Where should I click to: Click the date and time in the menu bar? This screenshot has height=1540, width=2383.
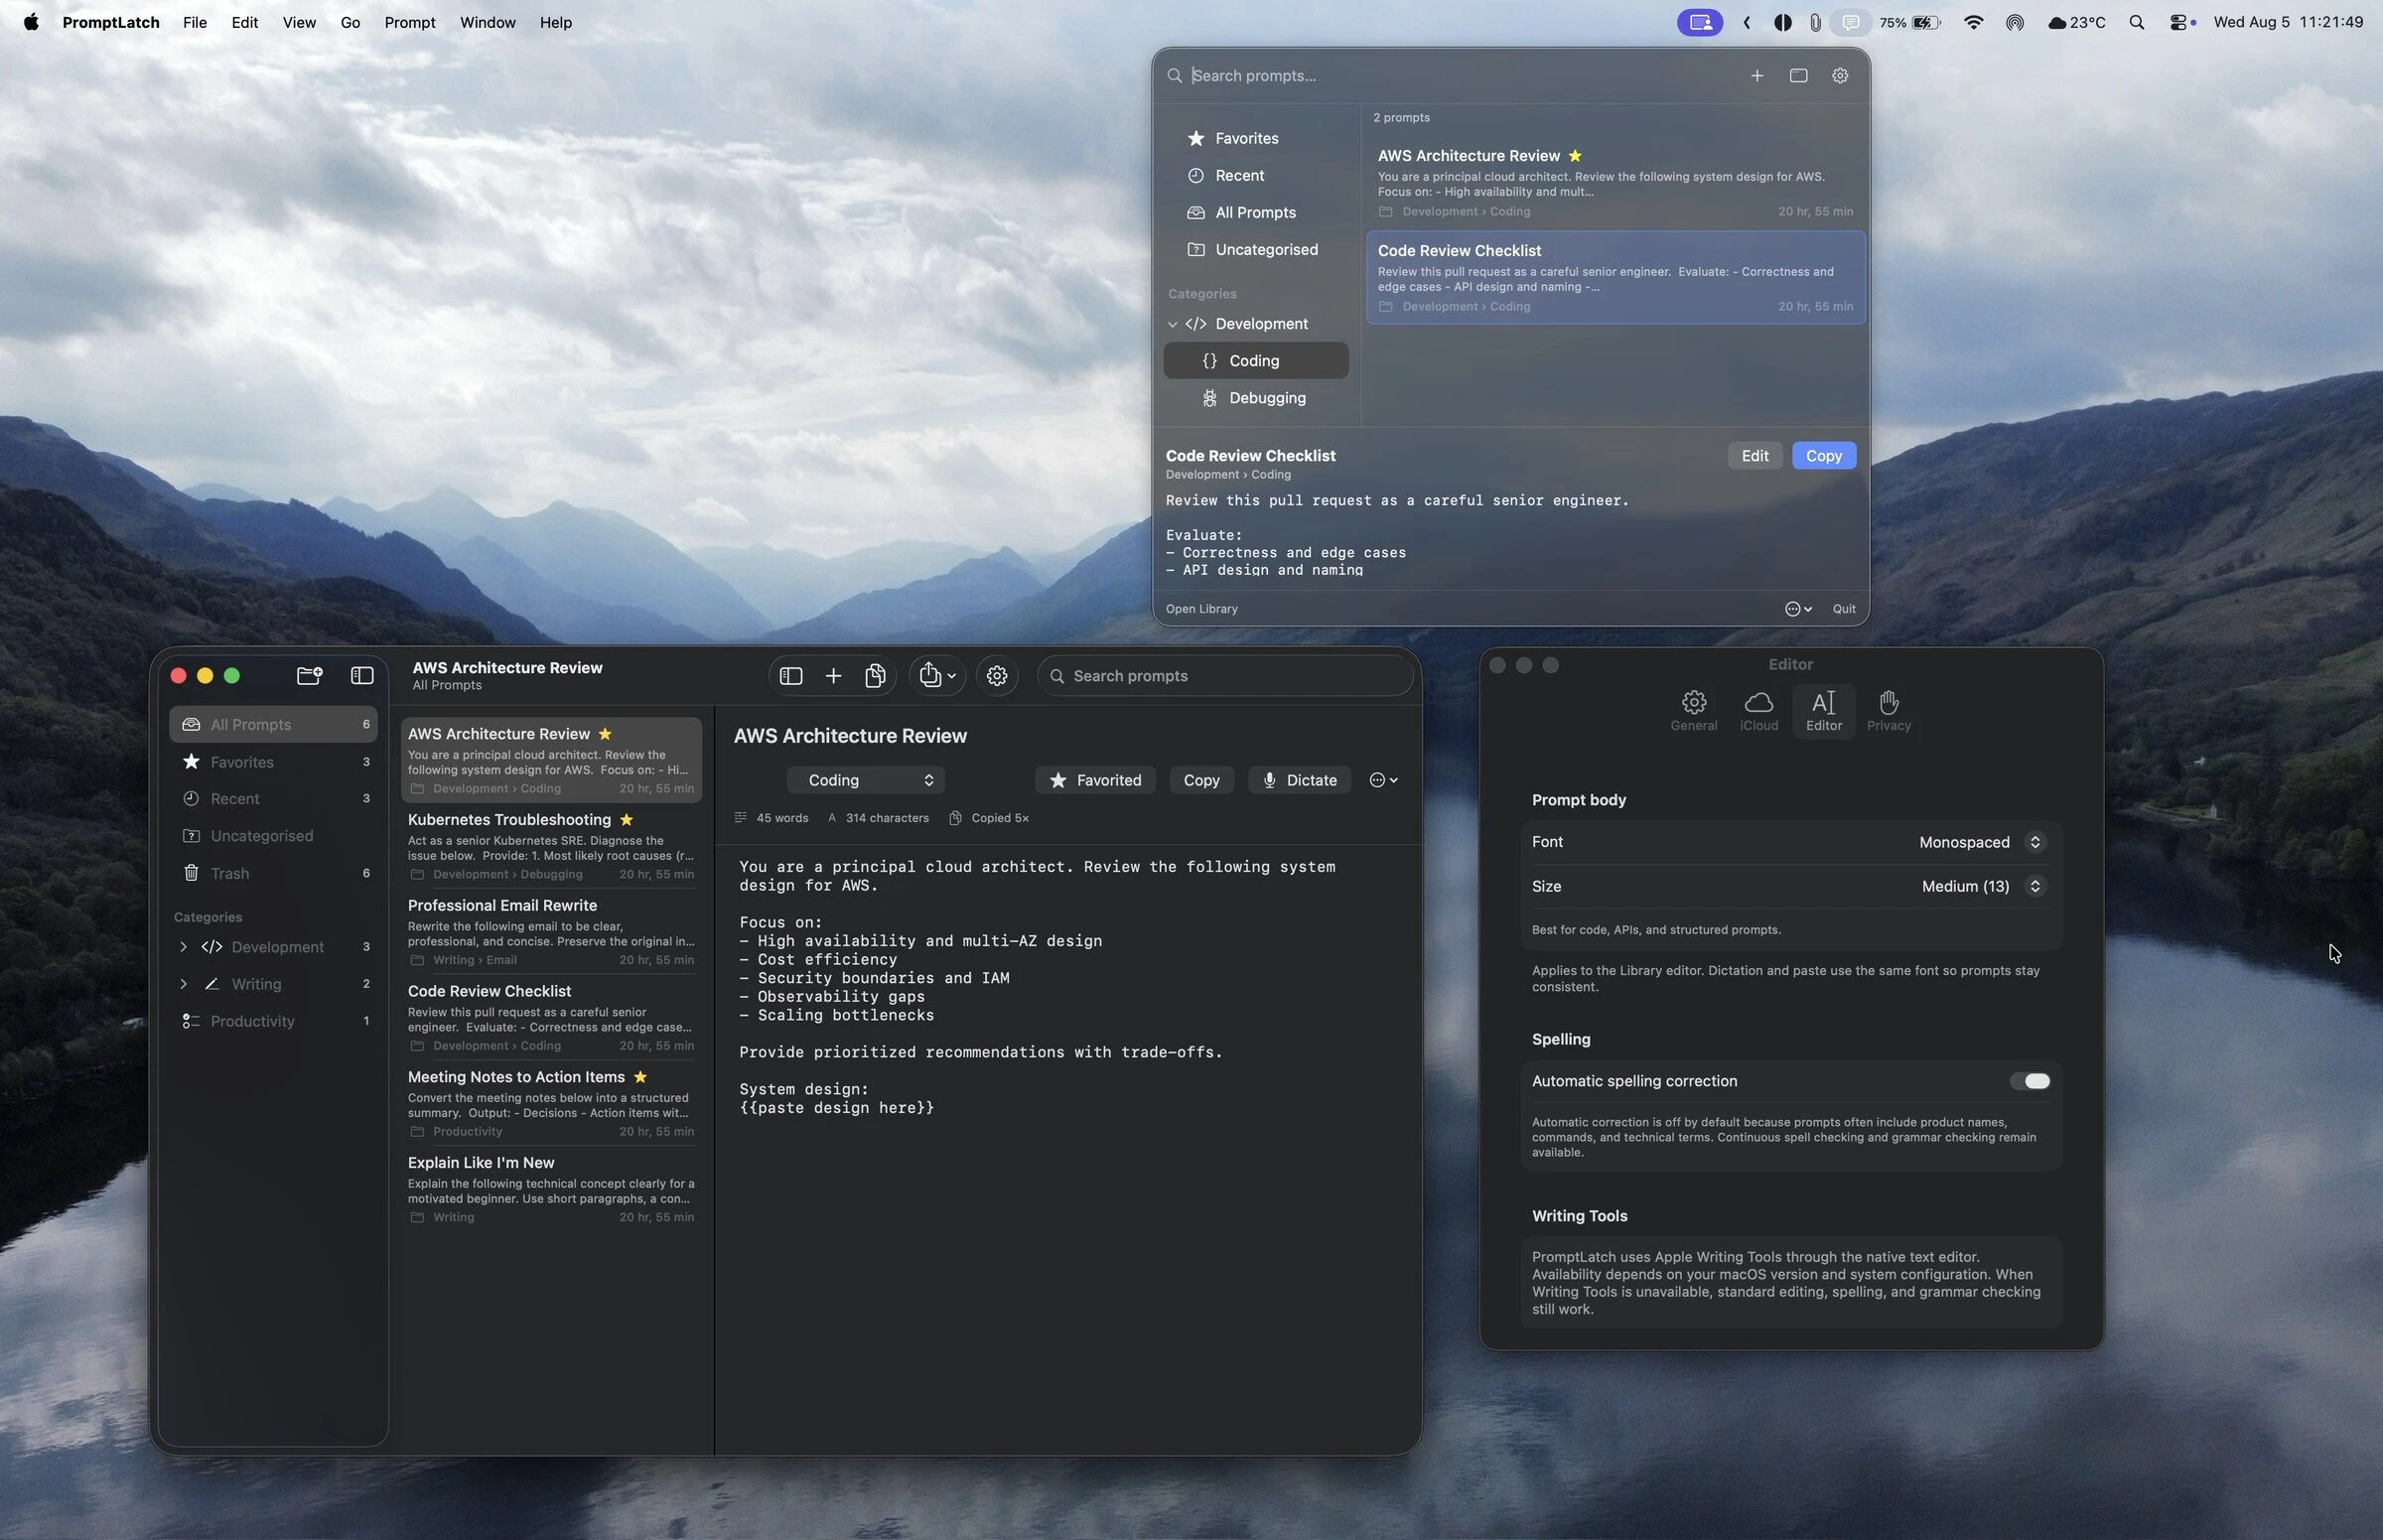[x=2288, y=22]
